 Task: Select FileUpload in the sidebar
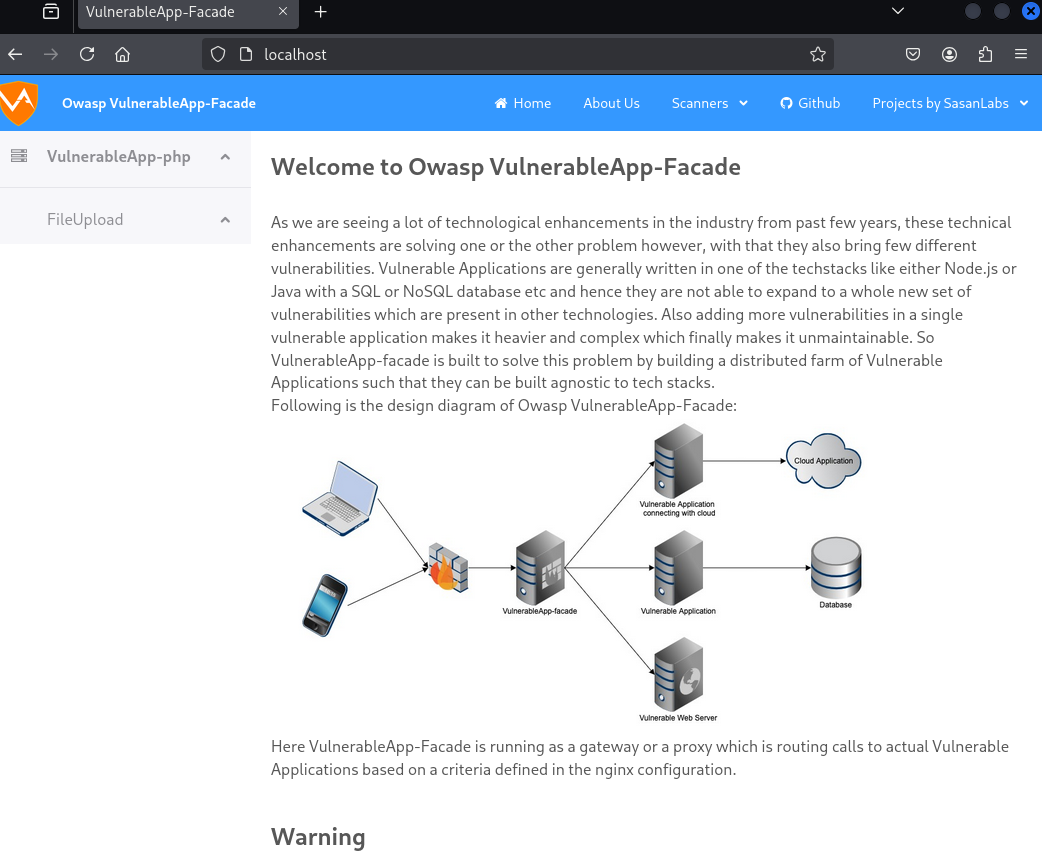(85, 219)
